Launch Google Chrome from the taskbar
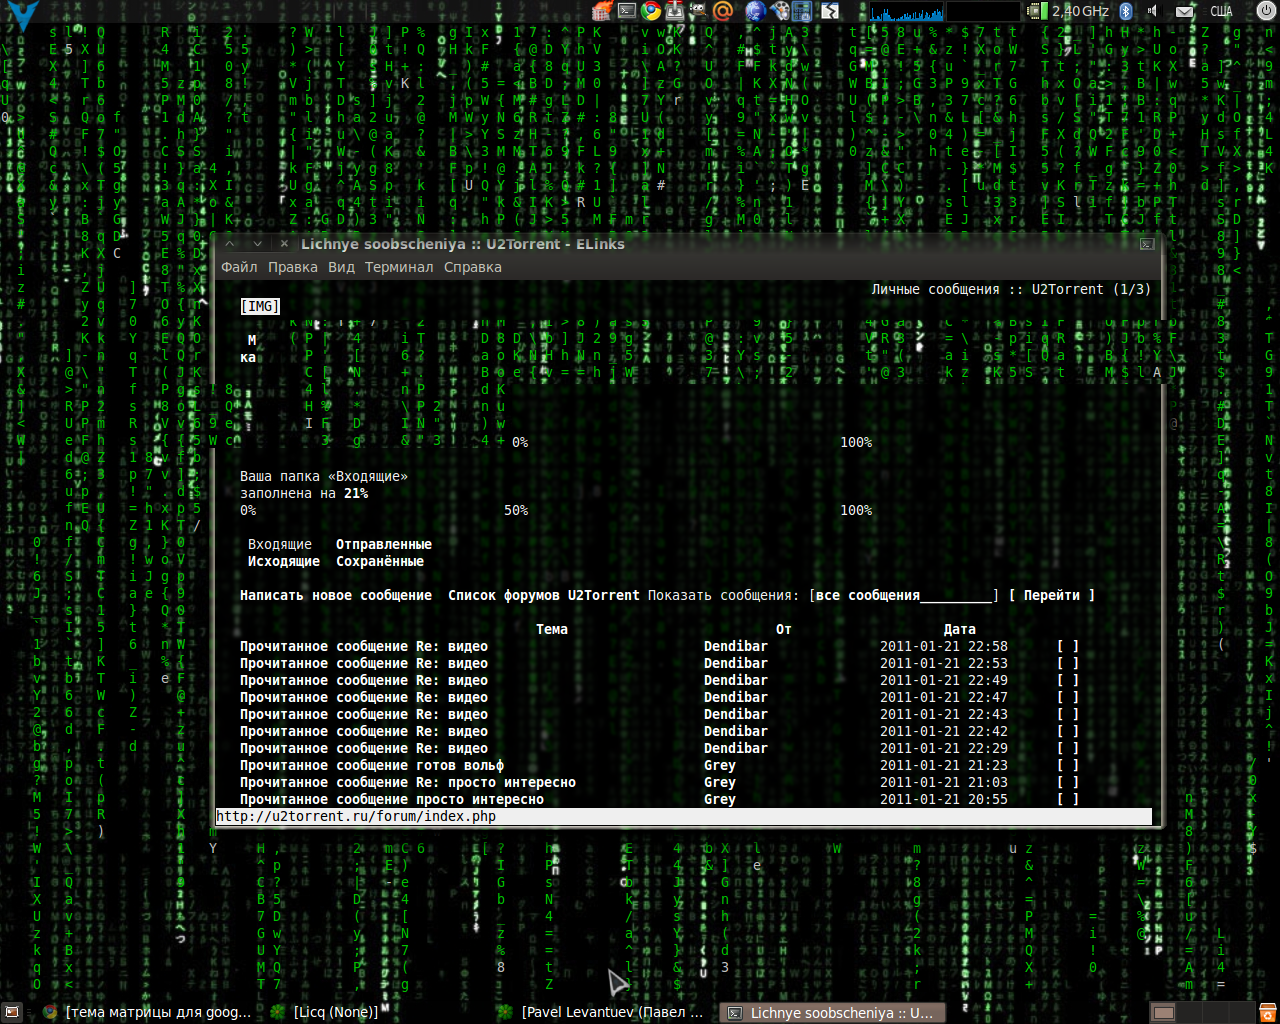Image resolution: width=1280 pixels, height=1024 pixels. click(x=652, y=10)
